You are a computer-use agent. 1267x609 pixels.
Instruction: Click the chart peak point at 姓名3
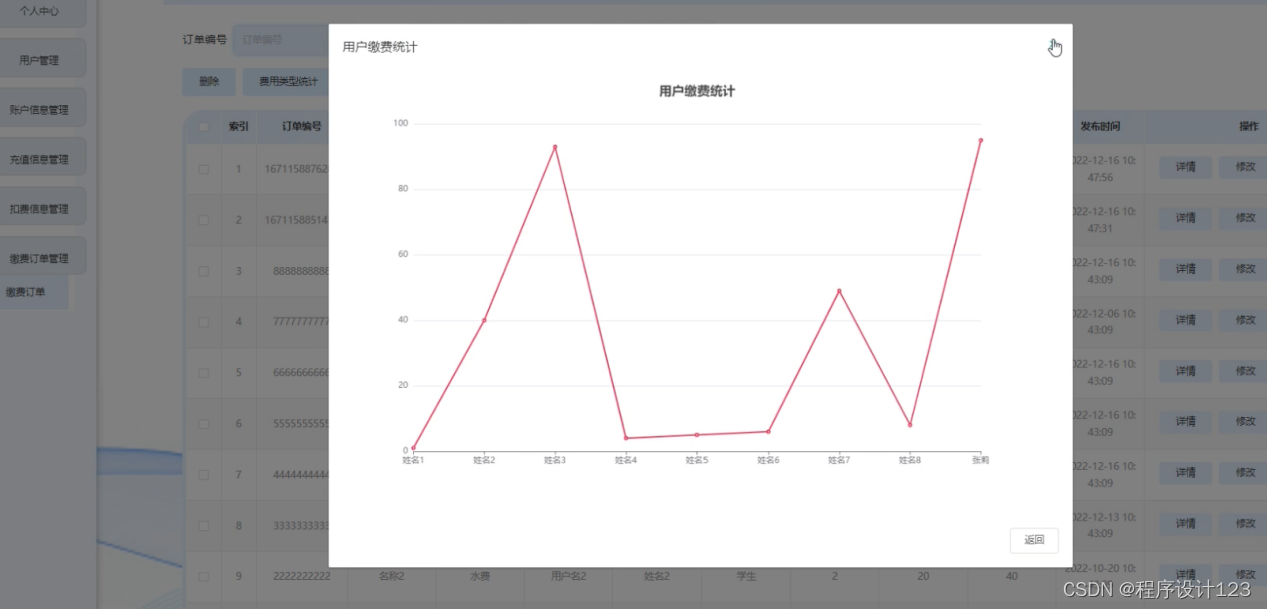(x=555, y=147)
